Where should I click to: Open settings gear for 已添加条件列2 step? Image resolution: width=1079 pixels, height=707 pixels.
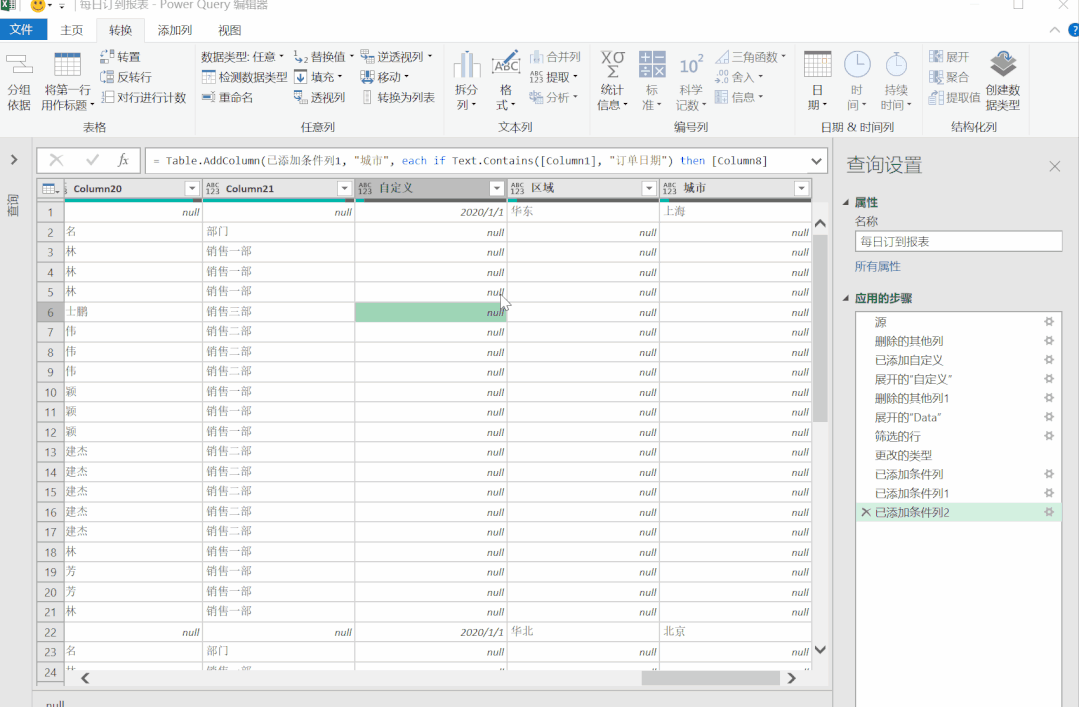[1049, 511]
